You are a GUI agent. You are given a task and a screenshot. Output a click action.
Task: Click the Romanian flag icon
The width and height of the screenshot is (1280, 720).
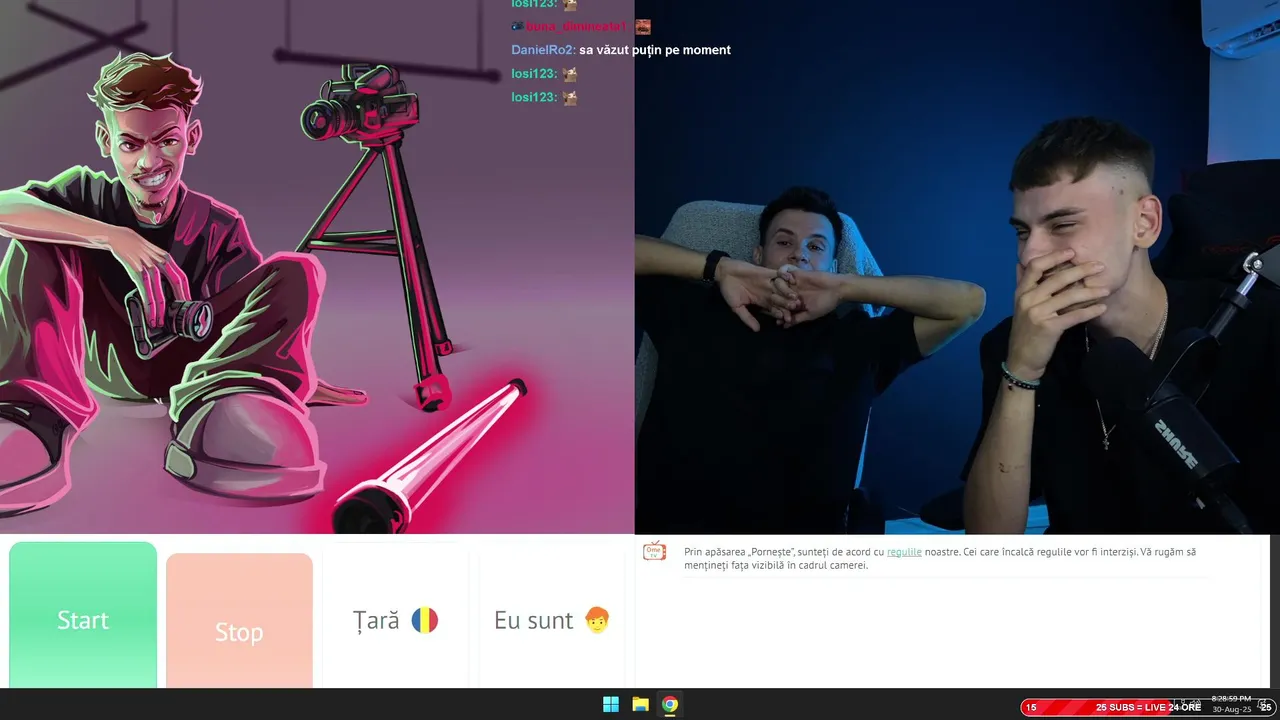tap(425, 620)
